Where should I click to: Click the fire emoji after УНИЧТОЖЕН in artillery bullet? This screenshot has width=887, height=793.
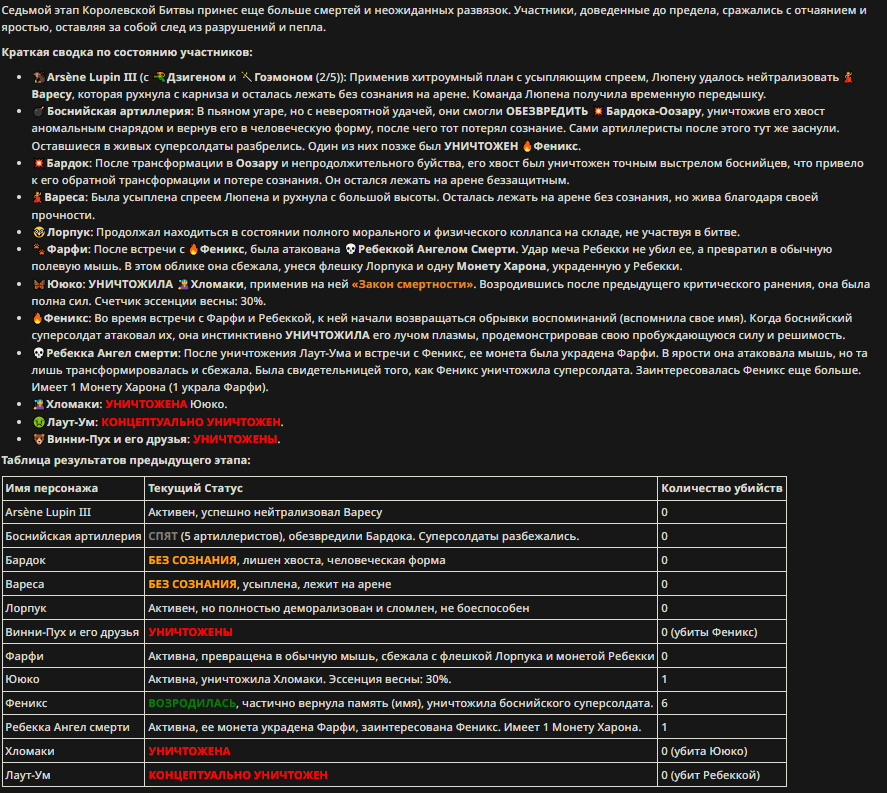[x=527, y=146]
